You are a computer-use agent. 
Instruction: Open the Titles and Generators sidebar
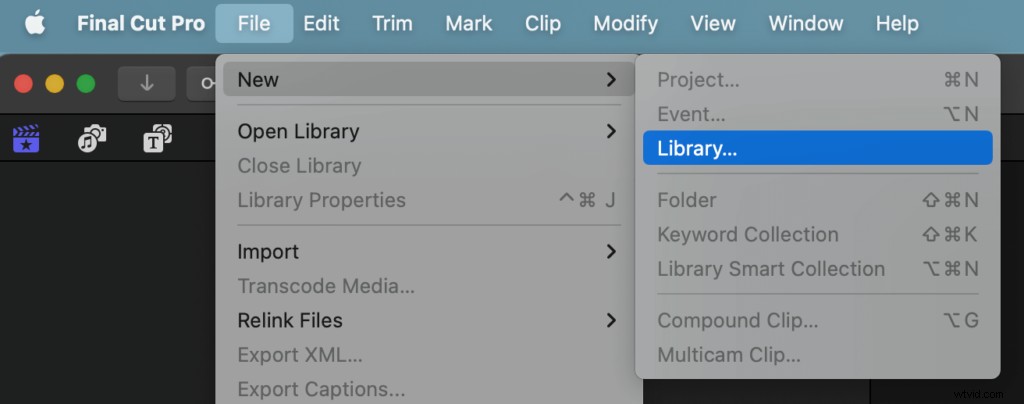[157, 138]
